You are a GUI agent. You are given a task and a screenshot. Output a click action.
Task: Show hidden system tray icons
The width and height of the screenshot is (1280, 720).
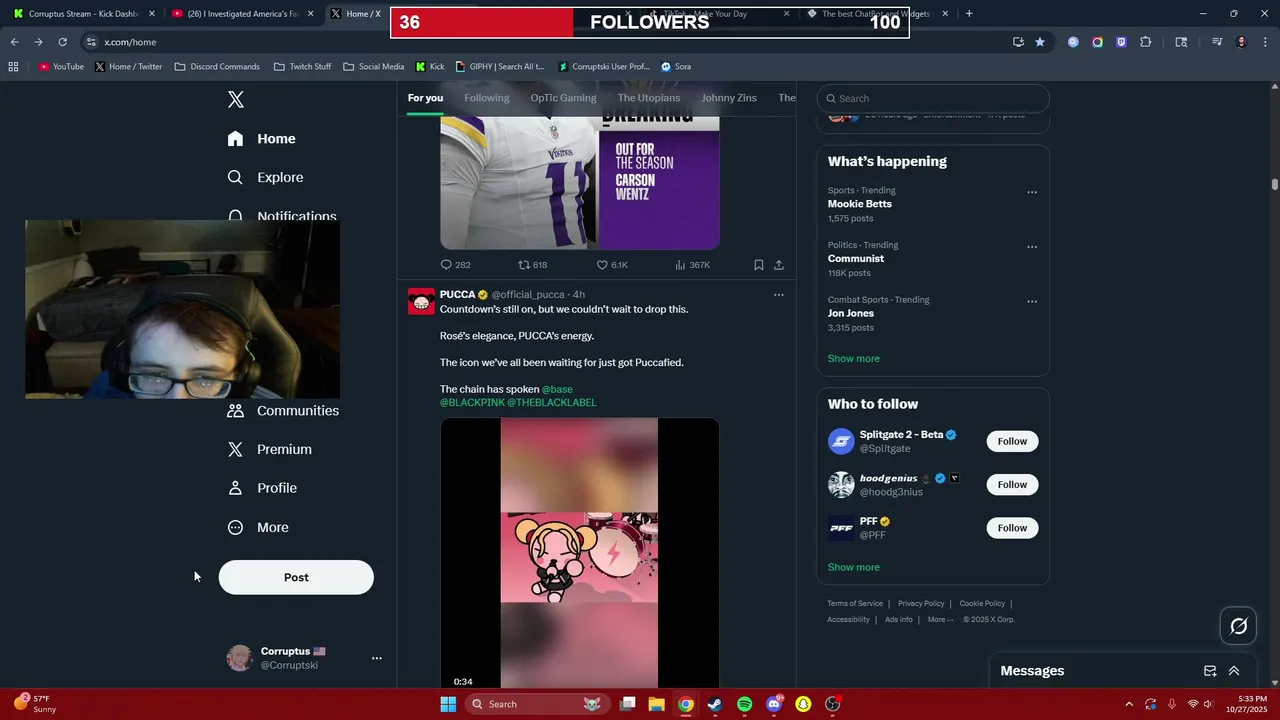pos(1129,704)
